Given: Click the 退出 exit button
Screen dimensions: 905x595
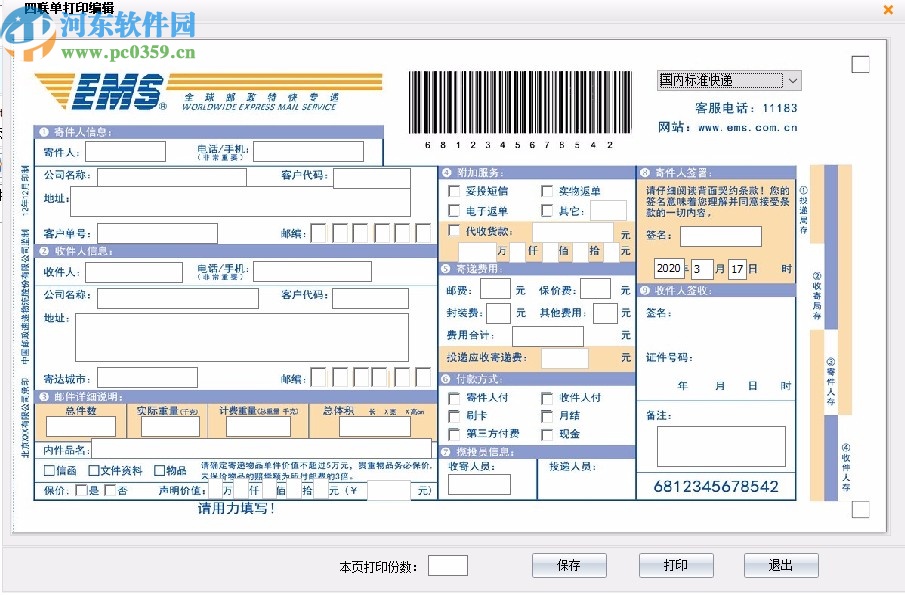Looking at the screenshot, I should pyautogui.click(x=781, y=565).
